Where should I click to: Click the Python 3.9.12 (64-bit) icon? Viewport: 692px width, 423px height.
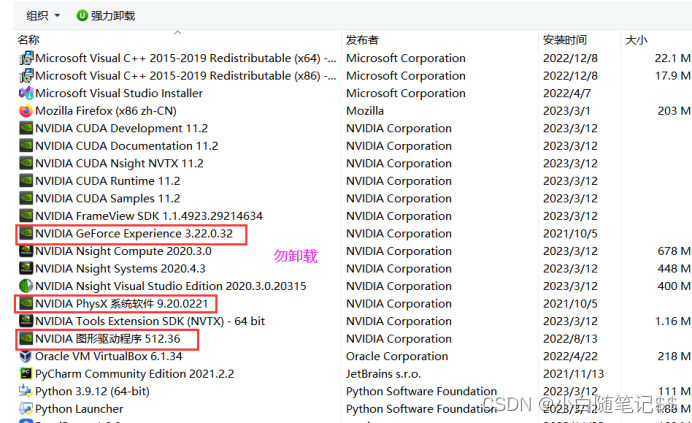pos(26,391)
